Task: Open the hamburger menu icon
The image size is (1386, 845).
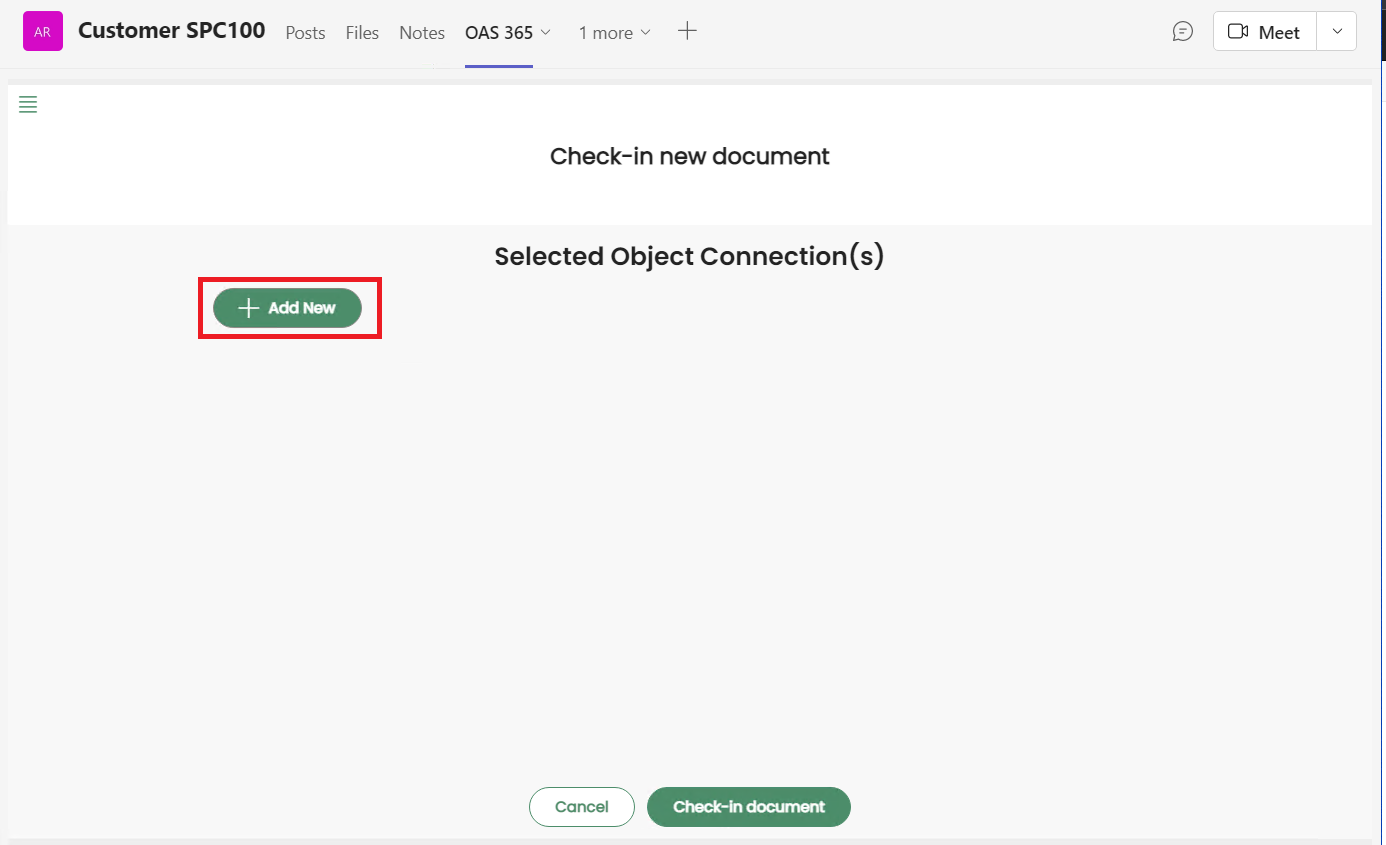Action: pos(28,105)
